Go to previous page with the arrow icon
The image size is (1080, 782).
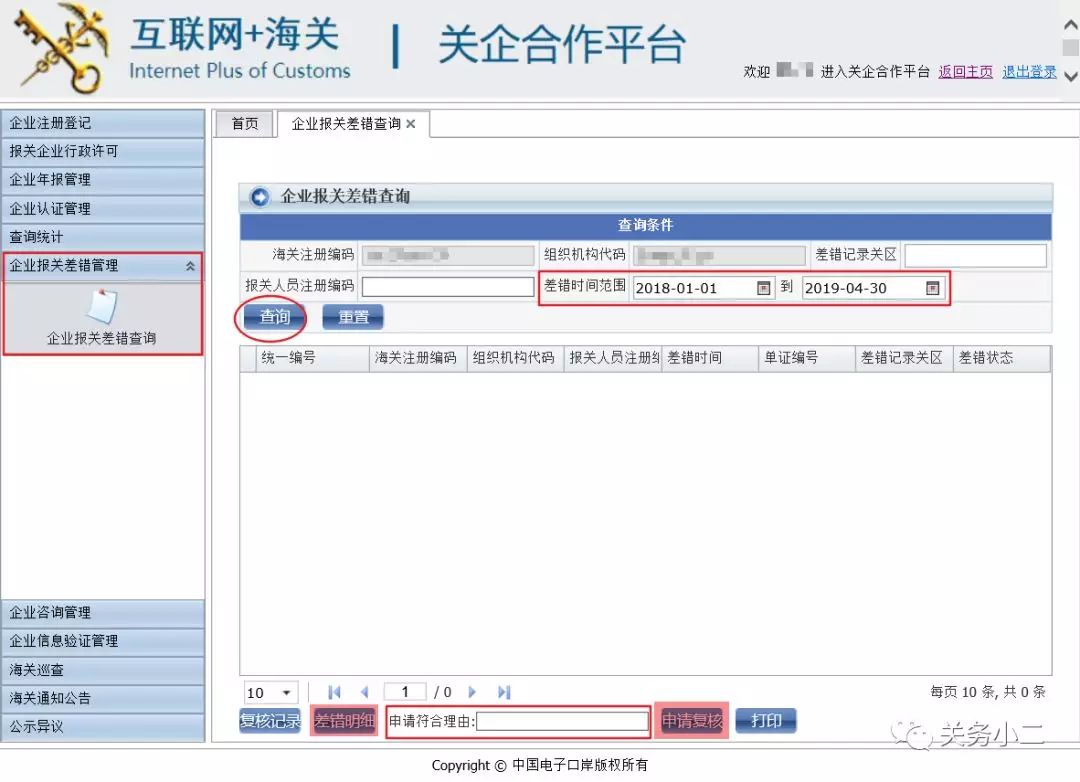[x=364, y=691]
